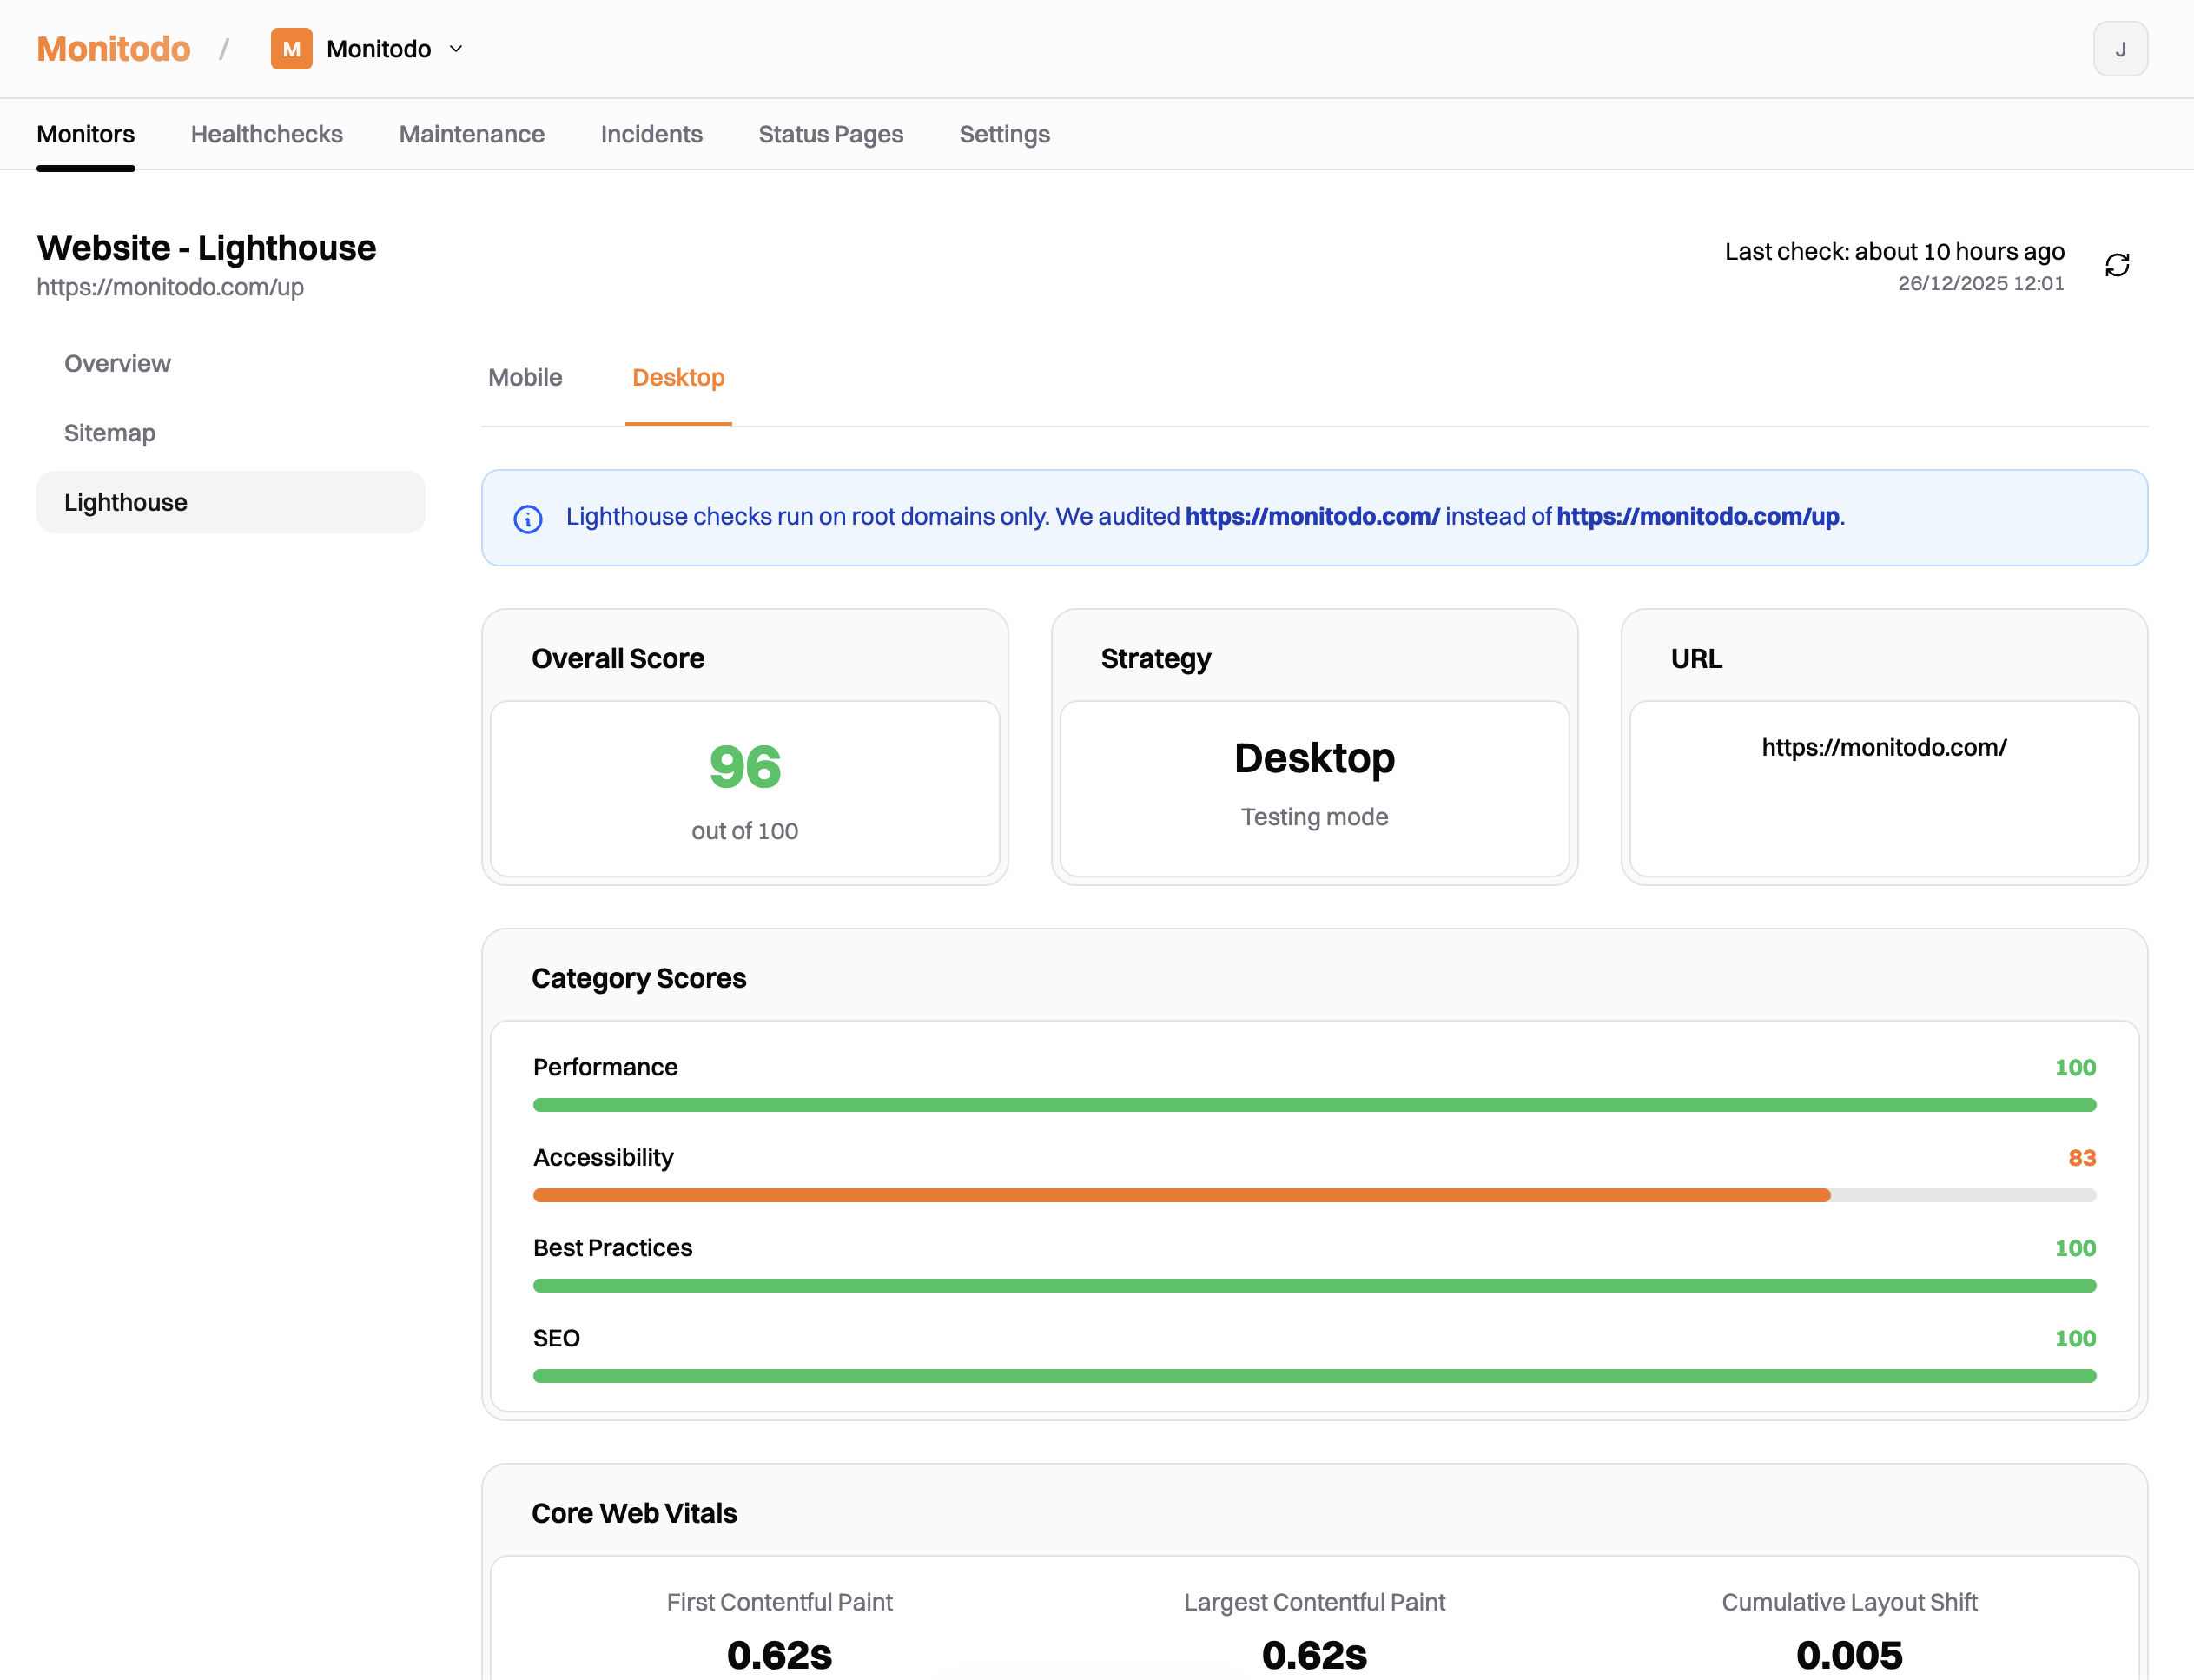Open the Sitemap sidebar item
The width and height of the screenshot is (2194, 1680).
(x=109, y=432)
